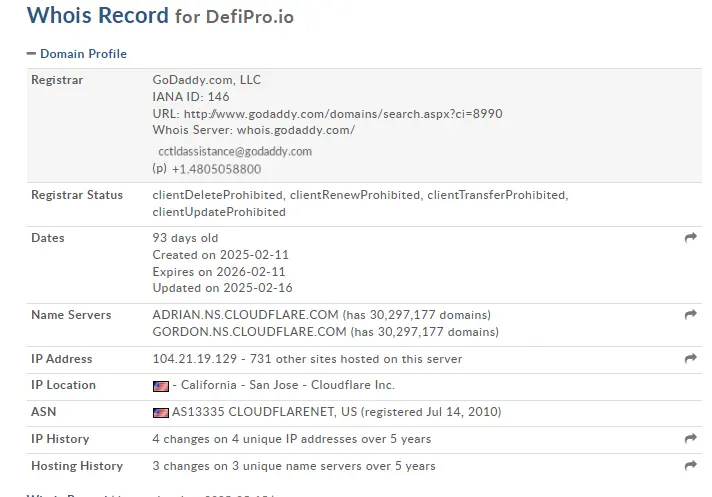Click the arrow icon in IP Address row
The height and width of the screenshot is (497, 712).
[x=690, y=359]
